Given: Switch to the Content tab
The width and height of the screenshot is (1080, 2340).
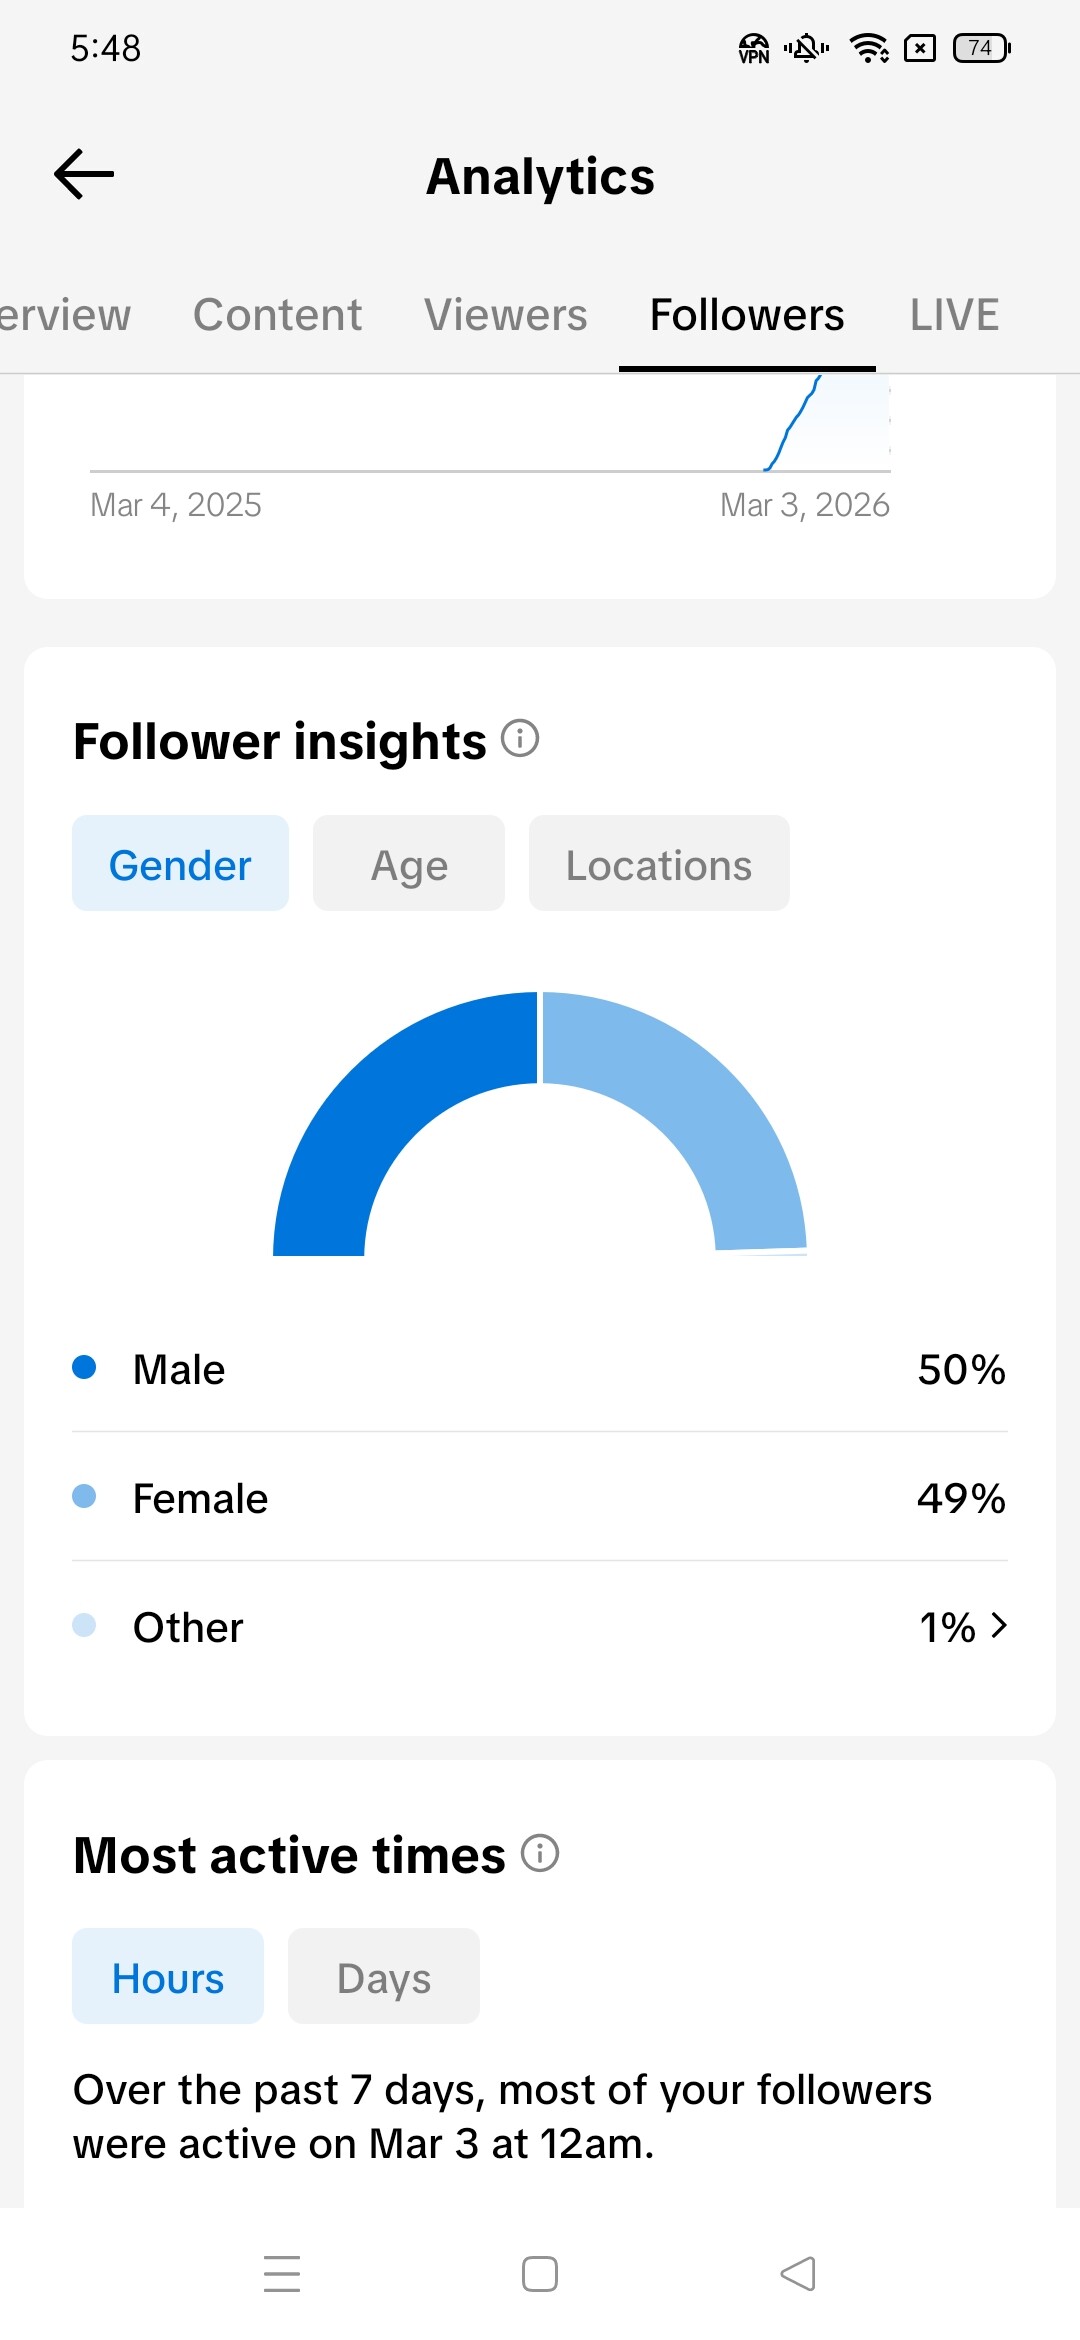Looking at the screenshot, I should pyautogui.click(x=277, y=315).
